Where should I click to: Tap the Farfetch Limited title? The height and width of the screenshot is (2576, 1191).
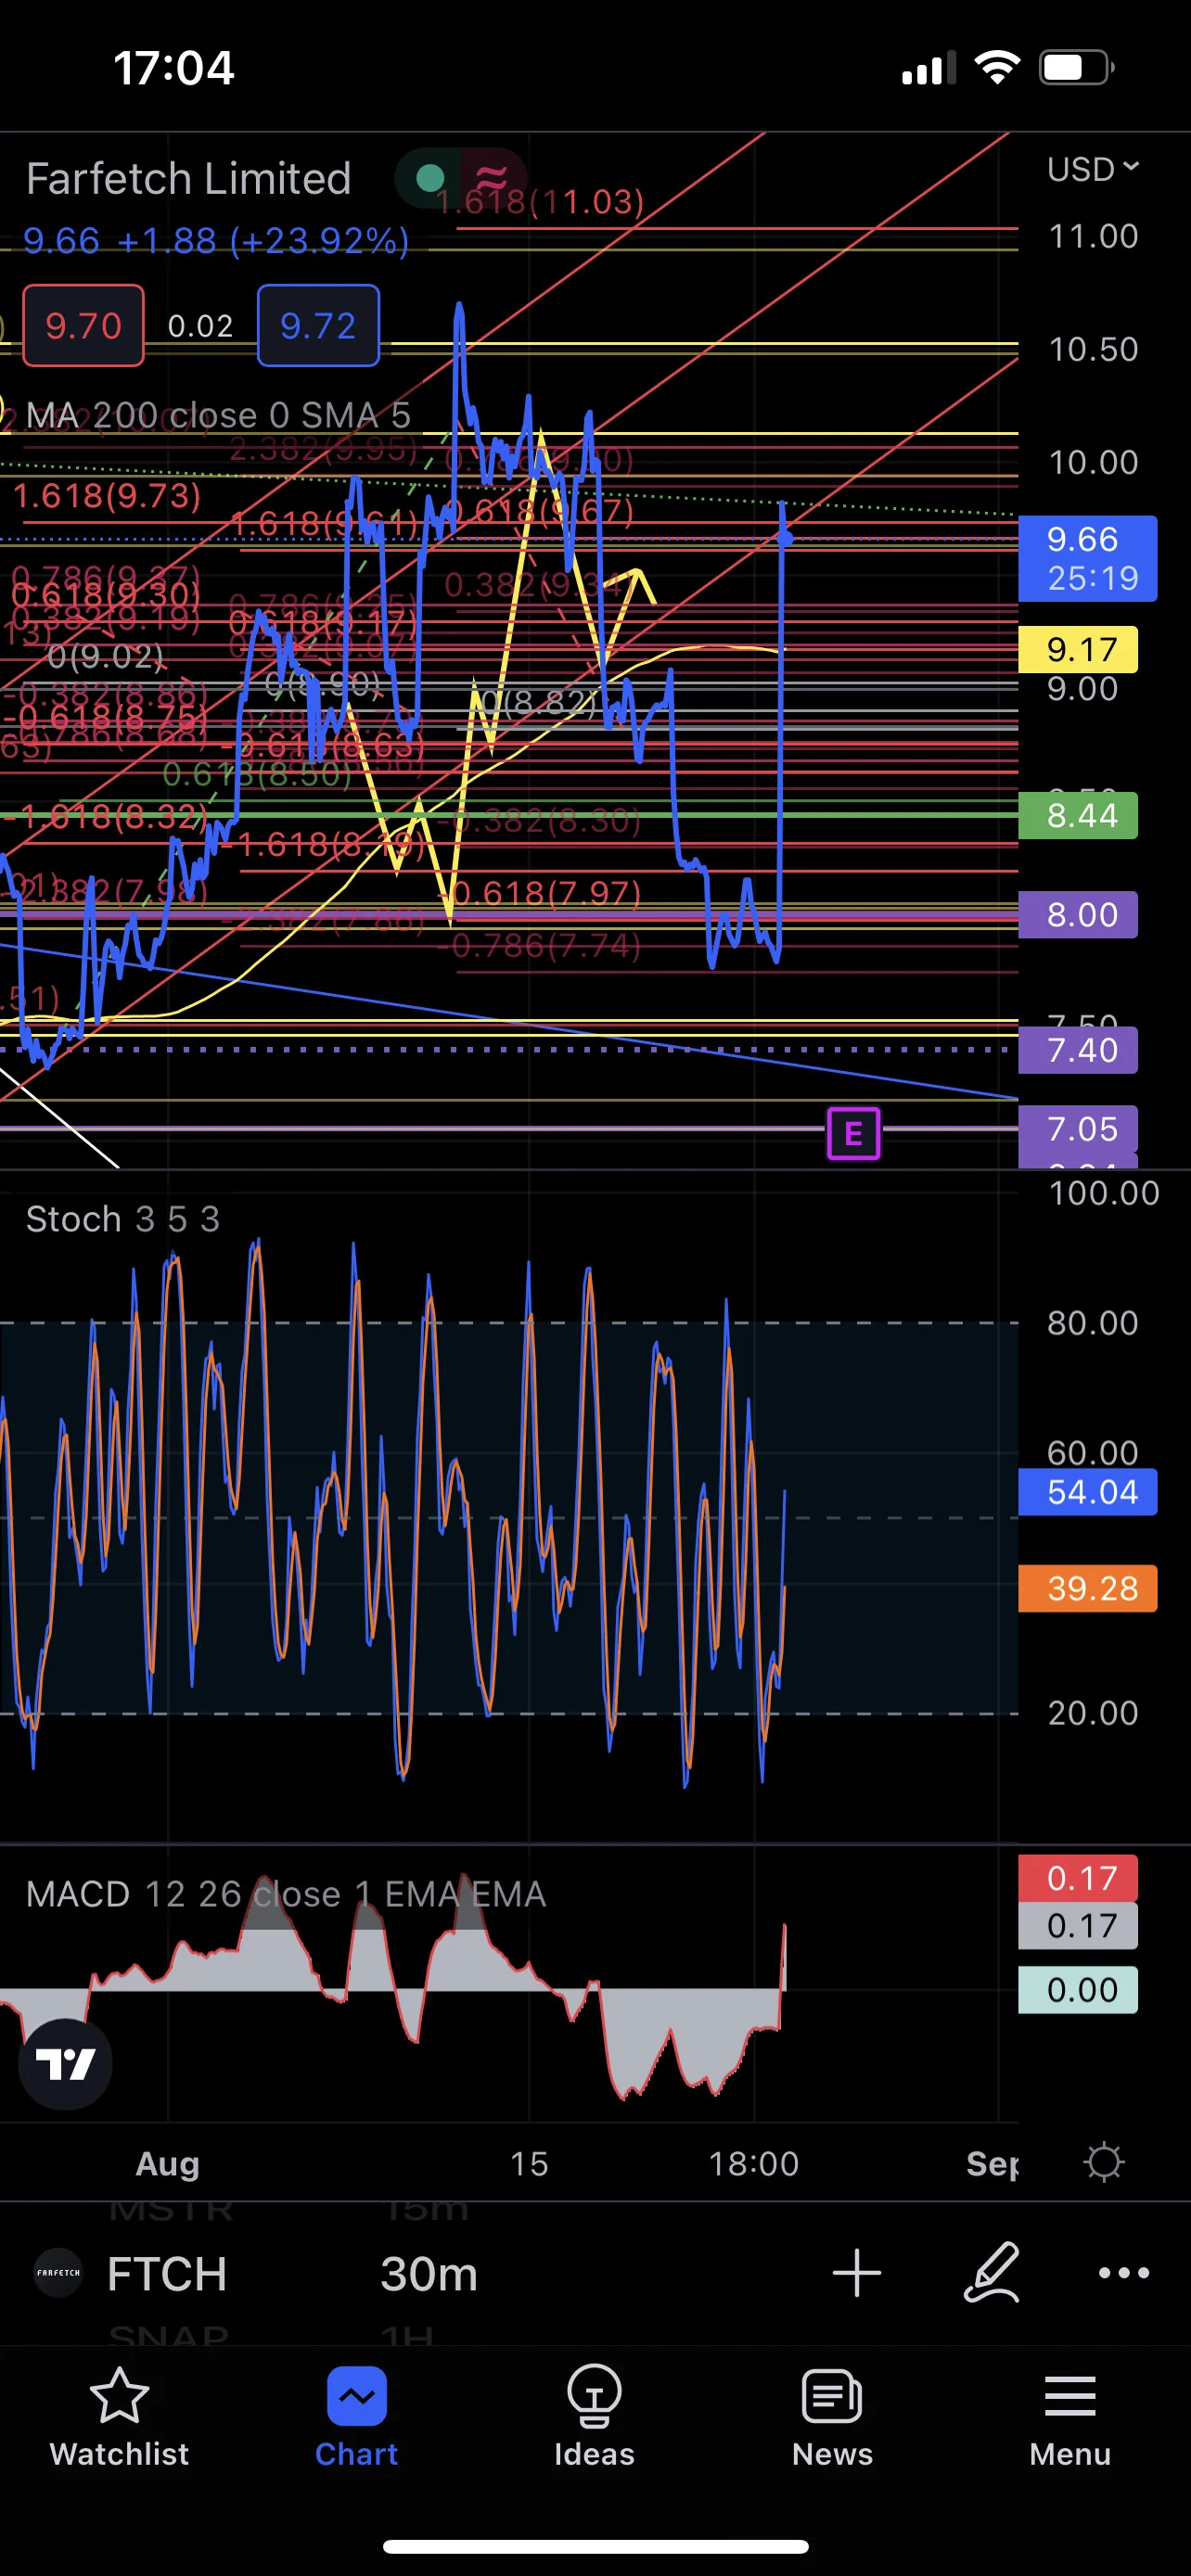188,179
